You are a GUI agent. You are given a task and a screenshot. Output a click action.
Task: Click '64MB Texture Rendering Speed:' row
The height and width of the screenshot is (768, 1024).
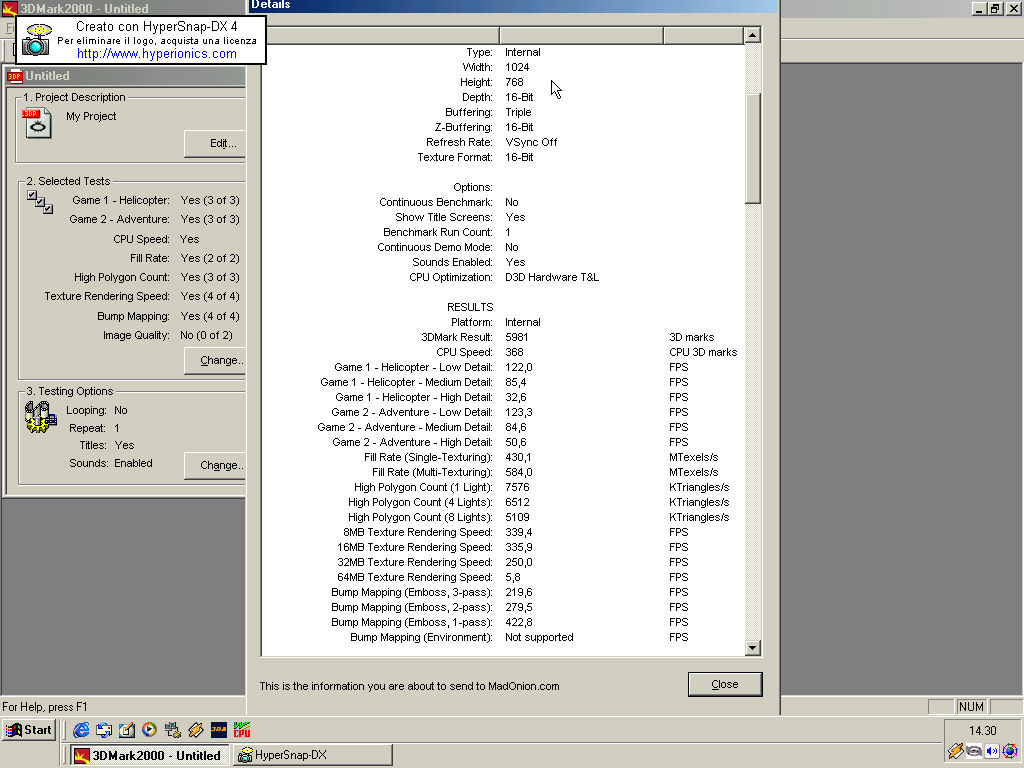(x=502, y=577)
